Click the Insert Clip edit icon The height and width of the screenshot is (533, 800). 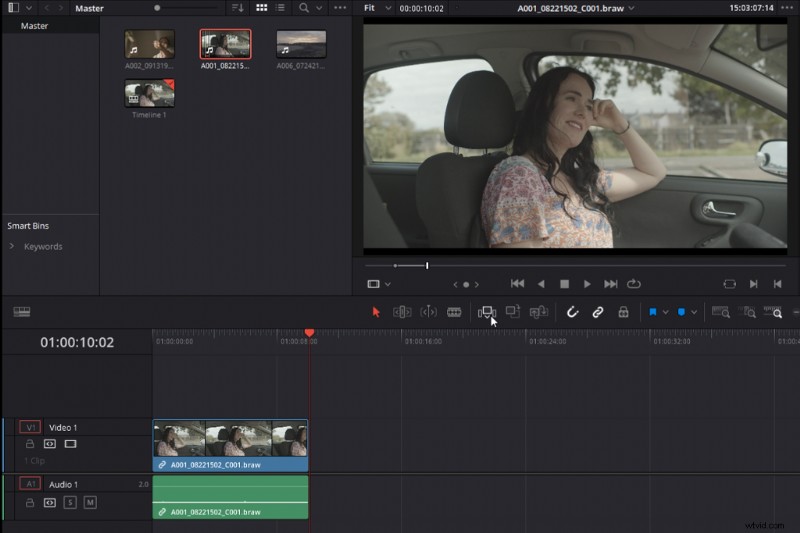point(487,312)
